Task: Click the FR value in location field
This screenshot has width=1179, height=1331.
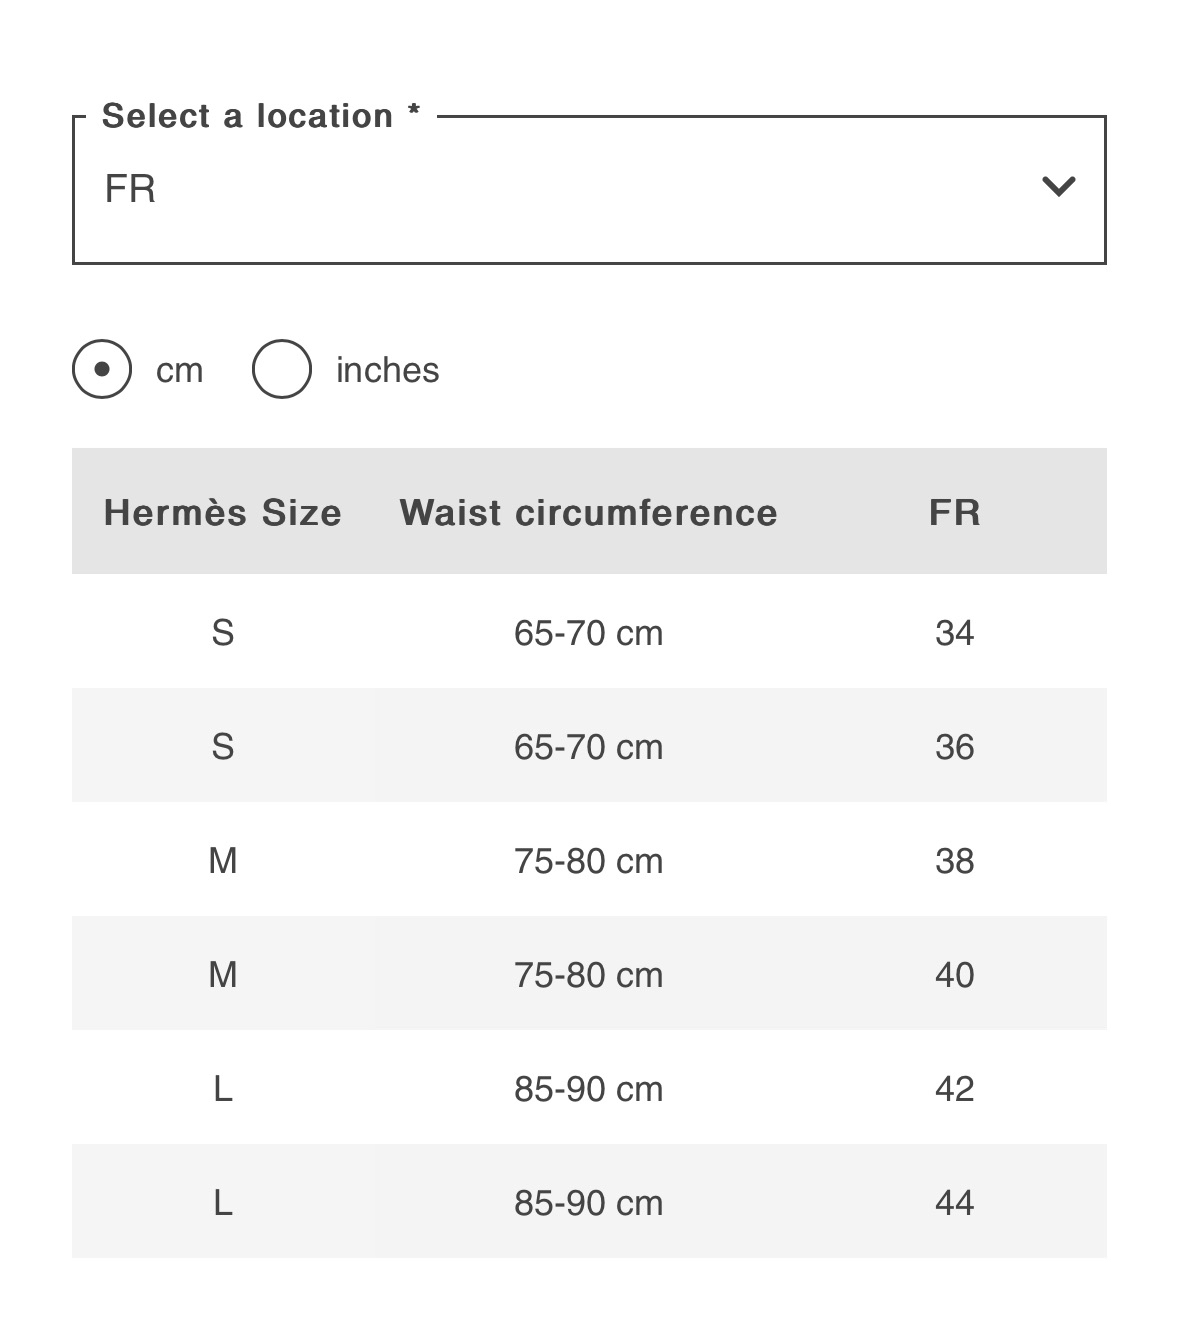Action: (x=131, y=189)
